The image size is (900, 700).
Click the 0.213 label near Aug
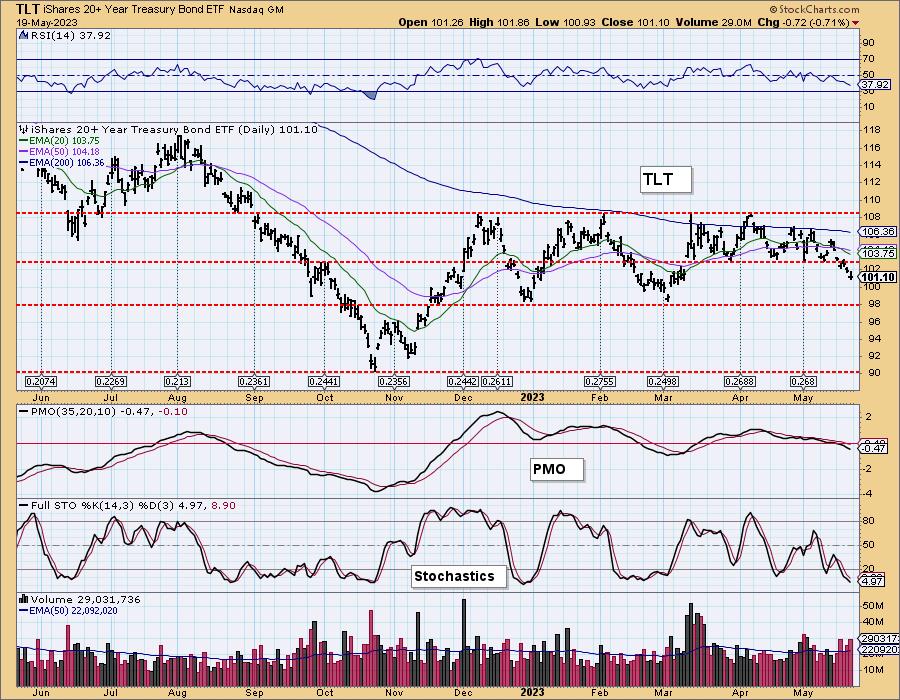tap(177, 382)
